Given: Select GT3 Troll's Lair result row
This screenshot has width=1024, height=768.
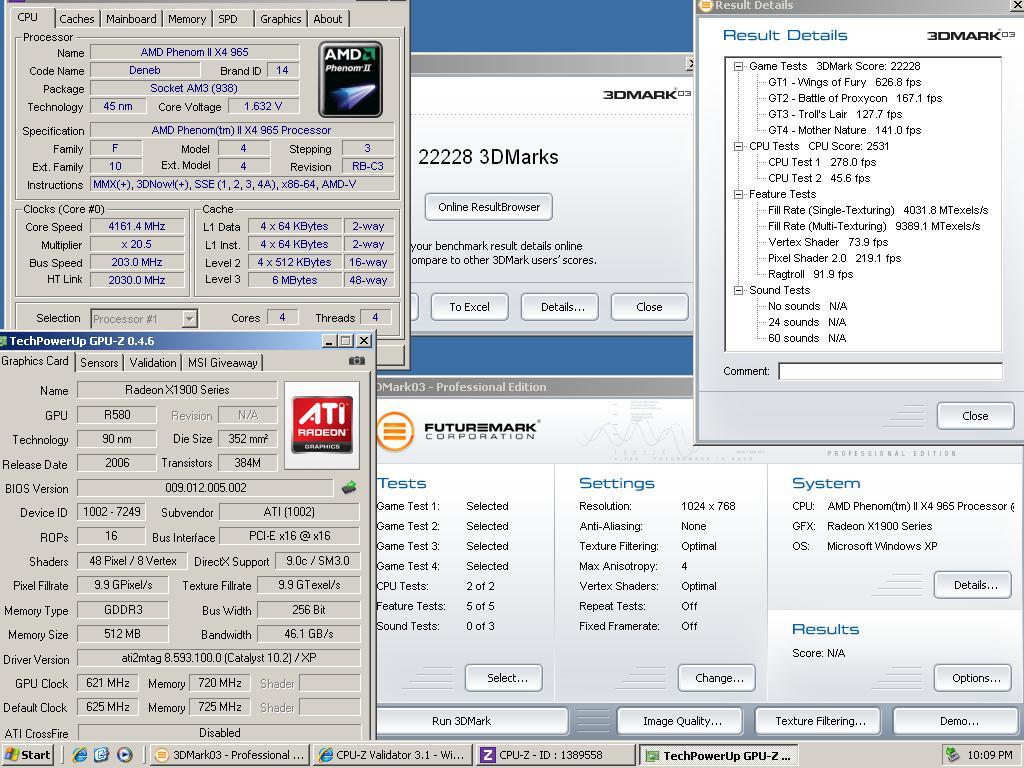Looking at the screenshot, I should pos(835,114).
